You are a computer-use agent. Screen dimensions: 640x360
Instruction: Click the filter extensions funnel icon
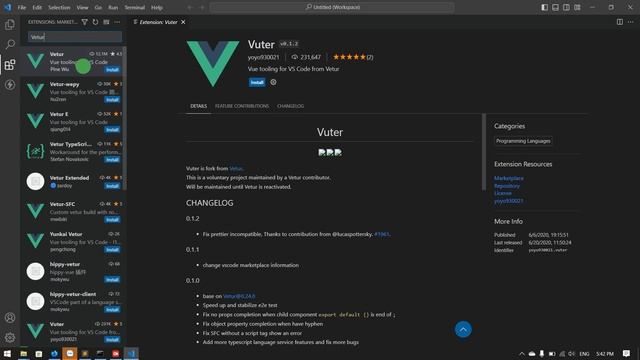pyautogui.click(x=84, y=22)
